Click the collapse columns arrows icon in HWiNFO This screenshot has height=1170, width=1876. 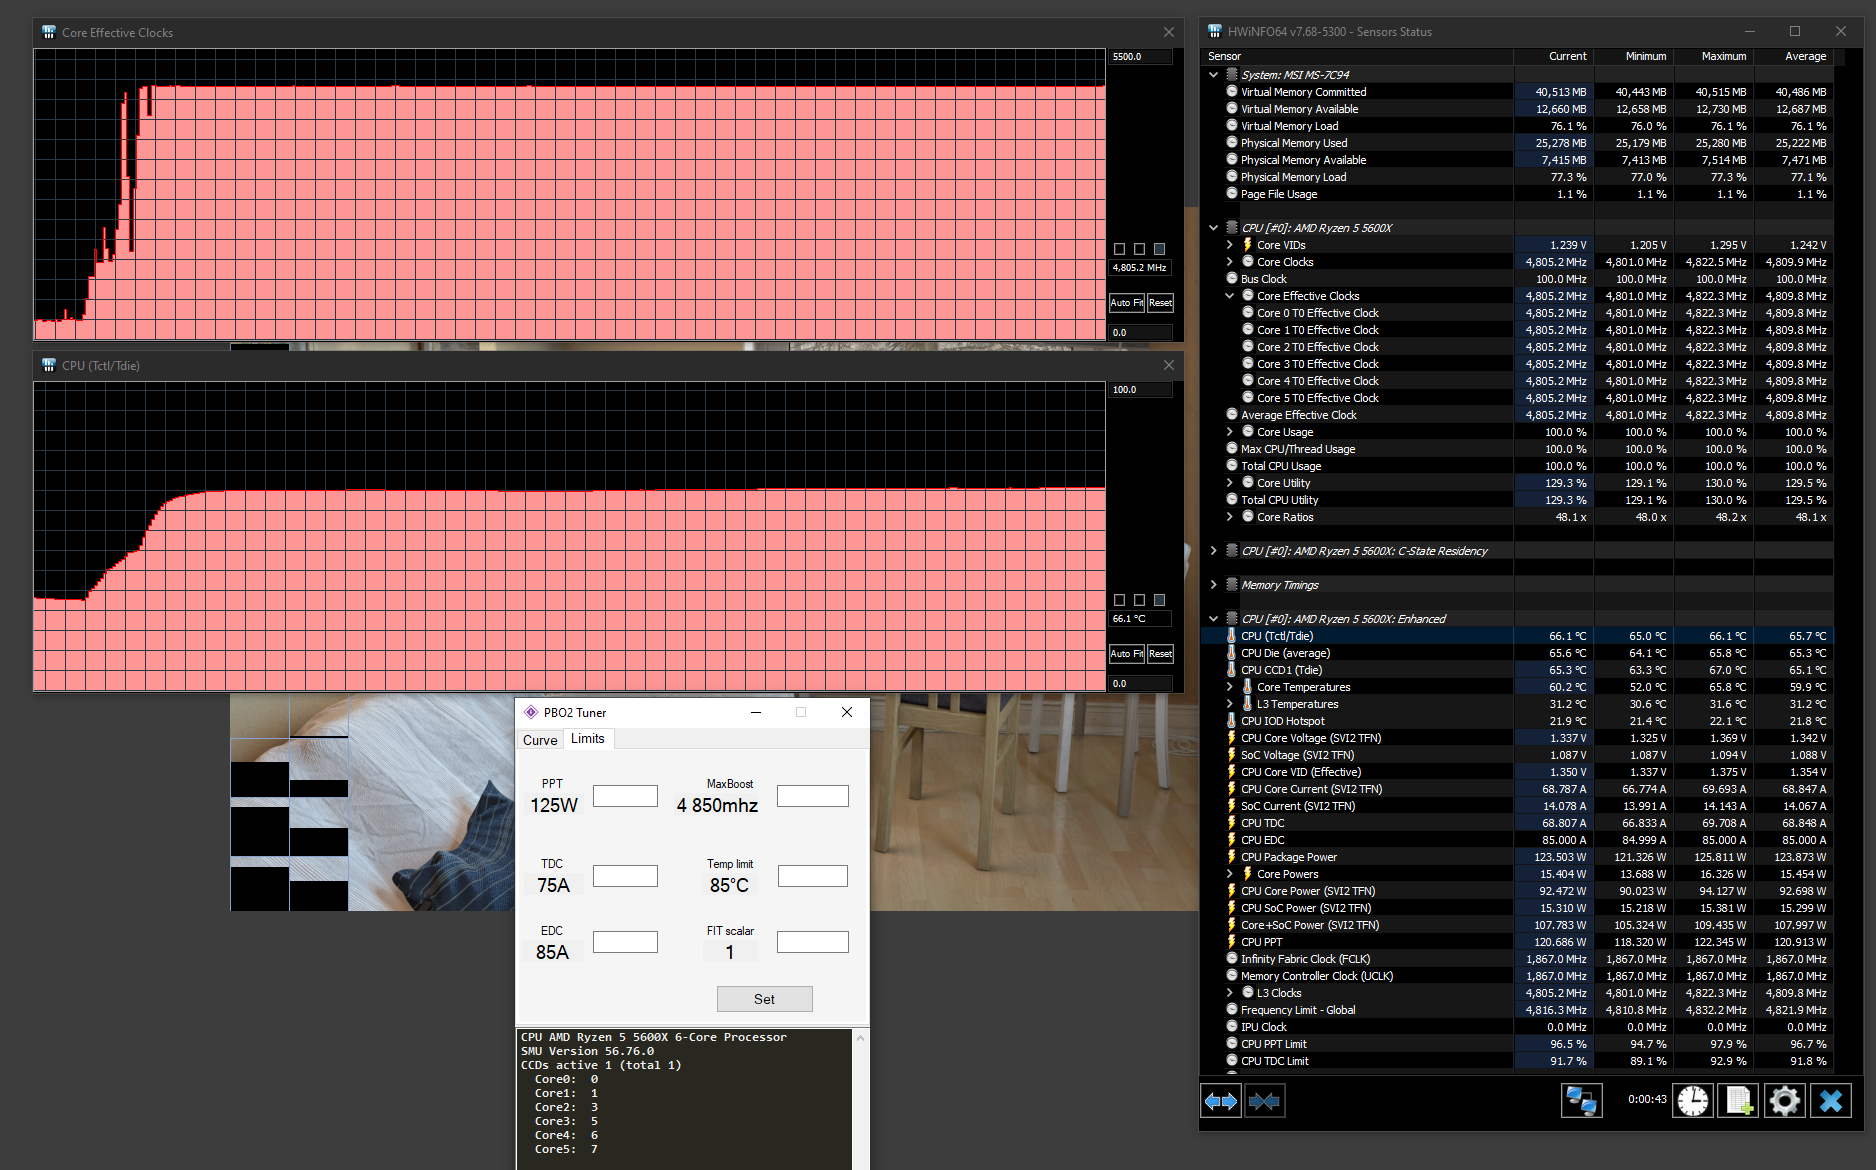pyautogui.click(x=1264, y=1101)
